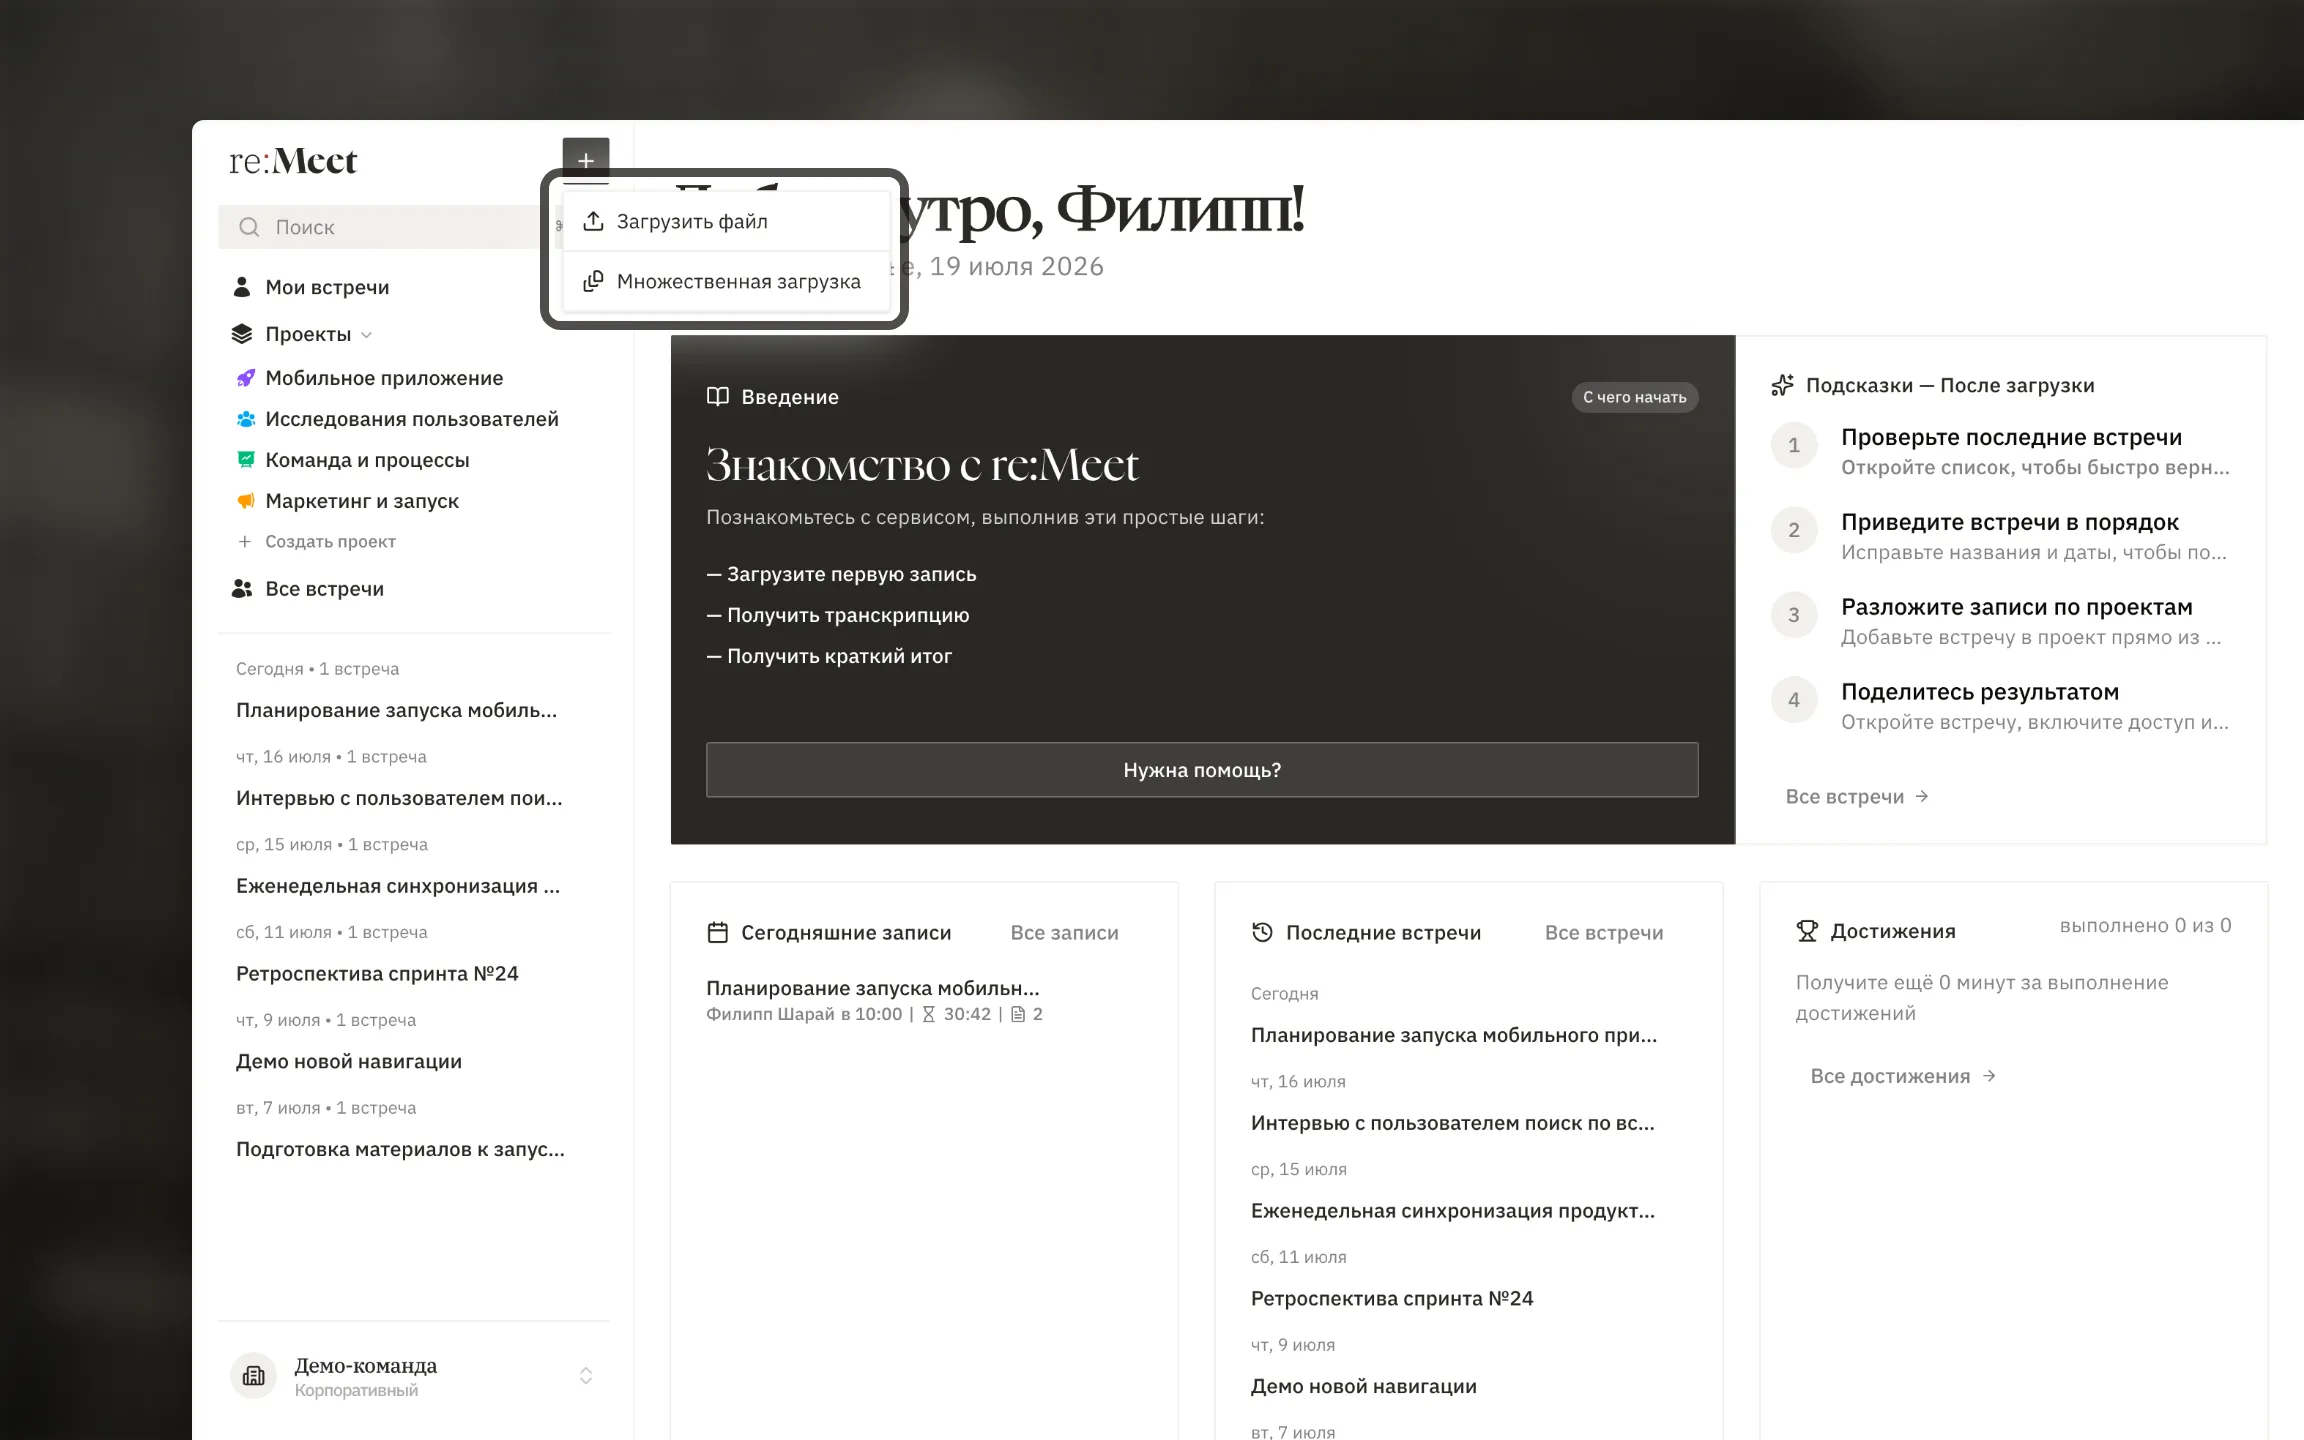Open the Мобильное приложение project
Image resolution: width=2304 pixels, height=1440 pixels.
point(384,378)
